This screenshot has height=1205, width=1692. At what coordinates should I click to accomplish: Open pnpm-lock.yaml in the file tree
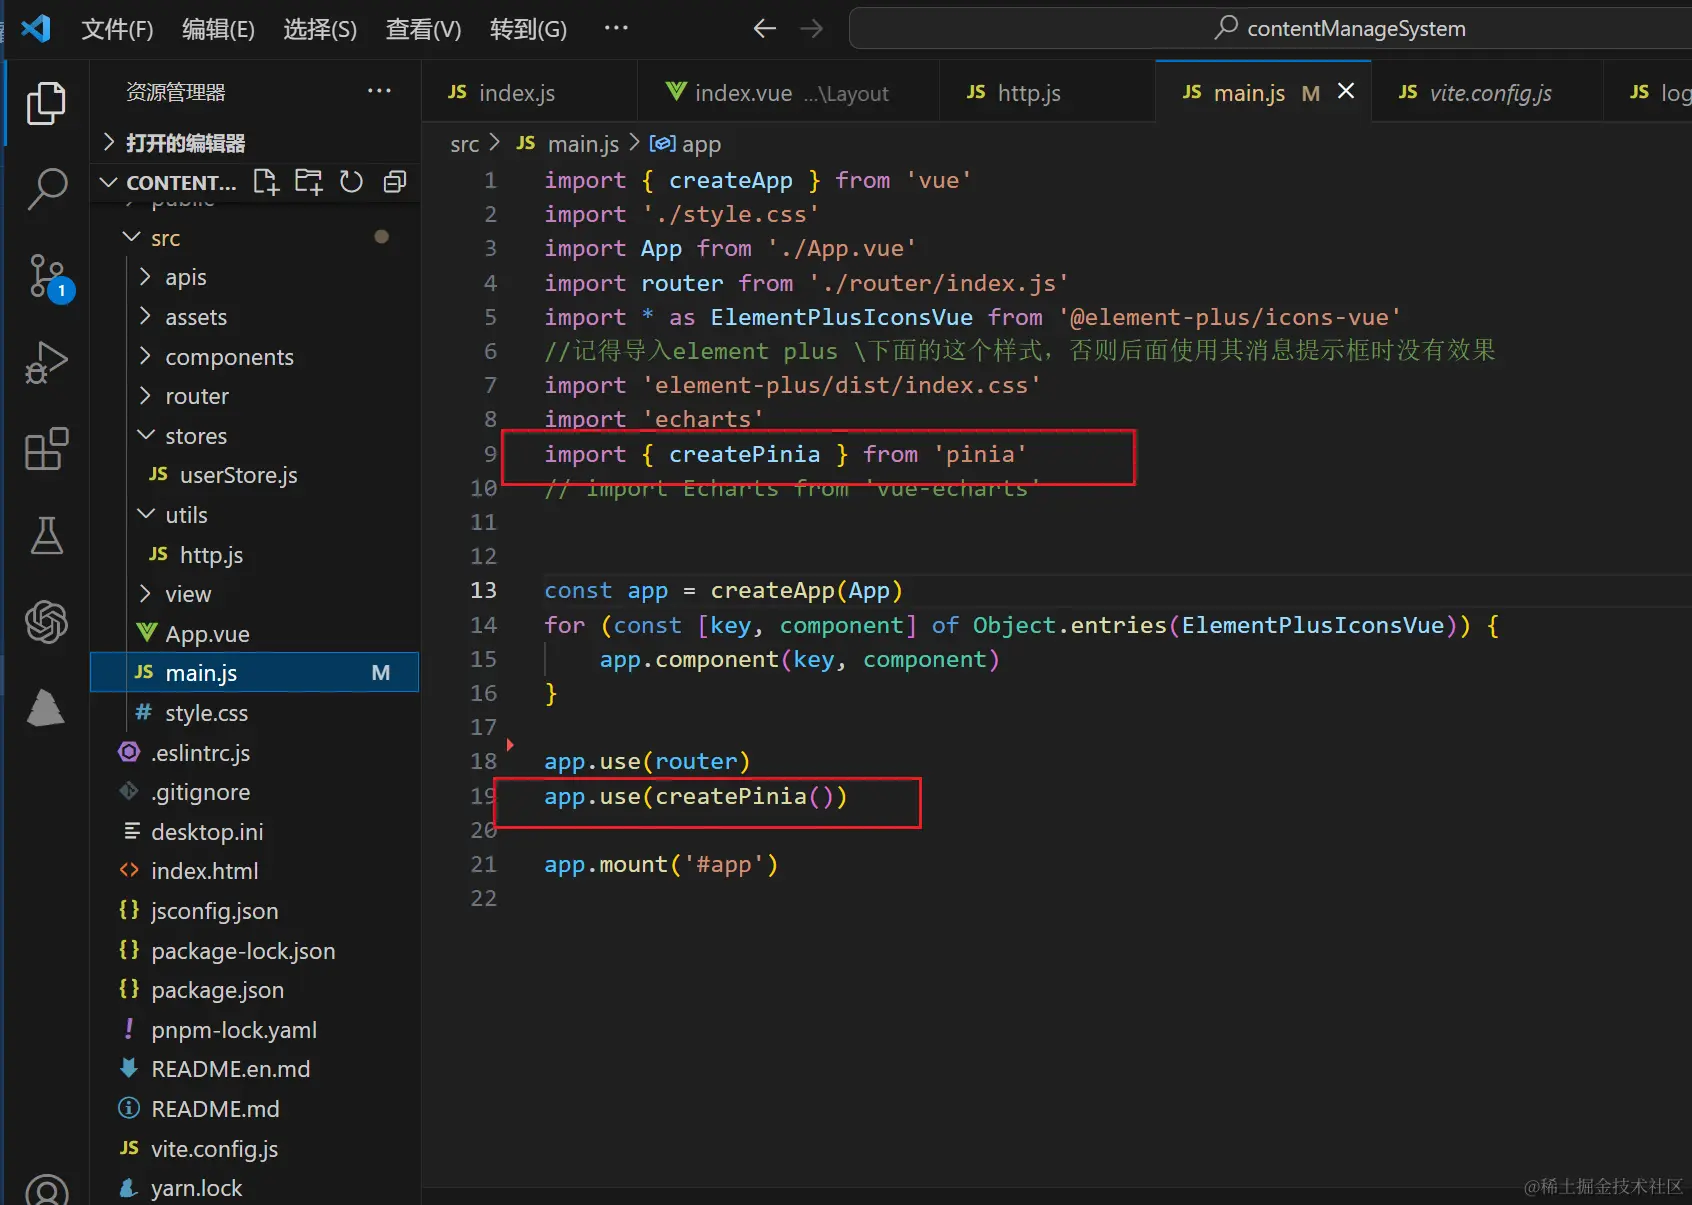[255, 1029]
